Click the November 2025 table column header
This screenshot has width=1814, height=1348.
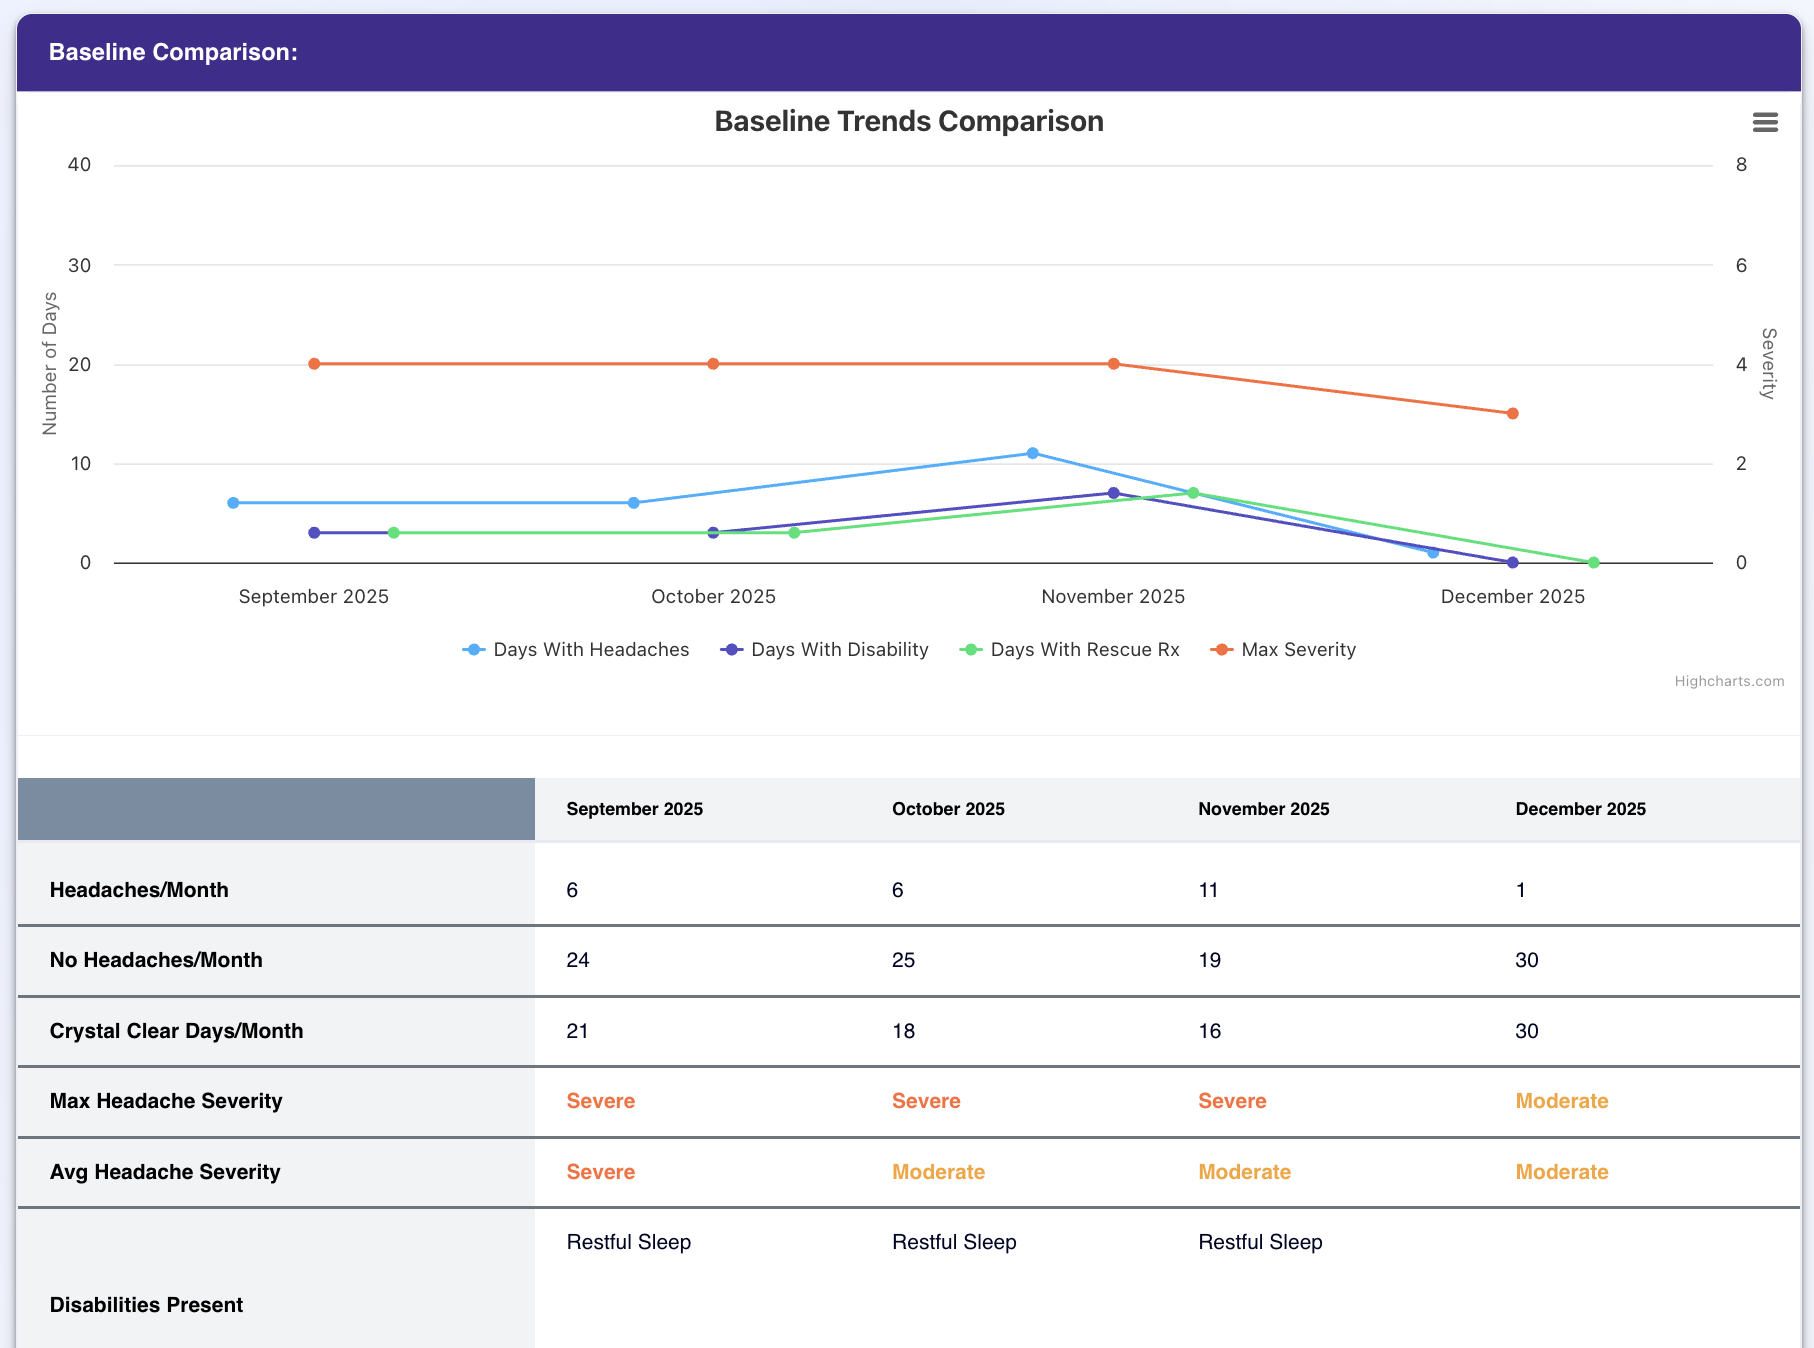pos(1264,809)
